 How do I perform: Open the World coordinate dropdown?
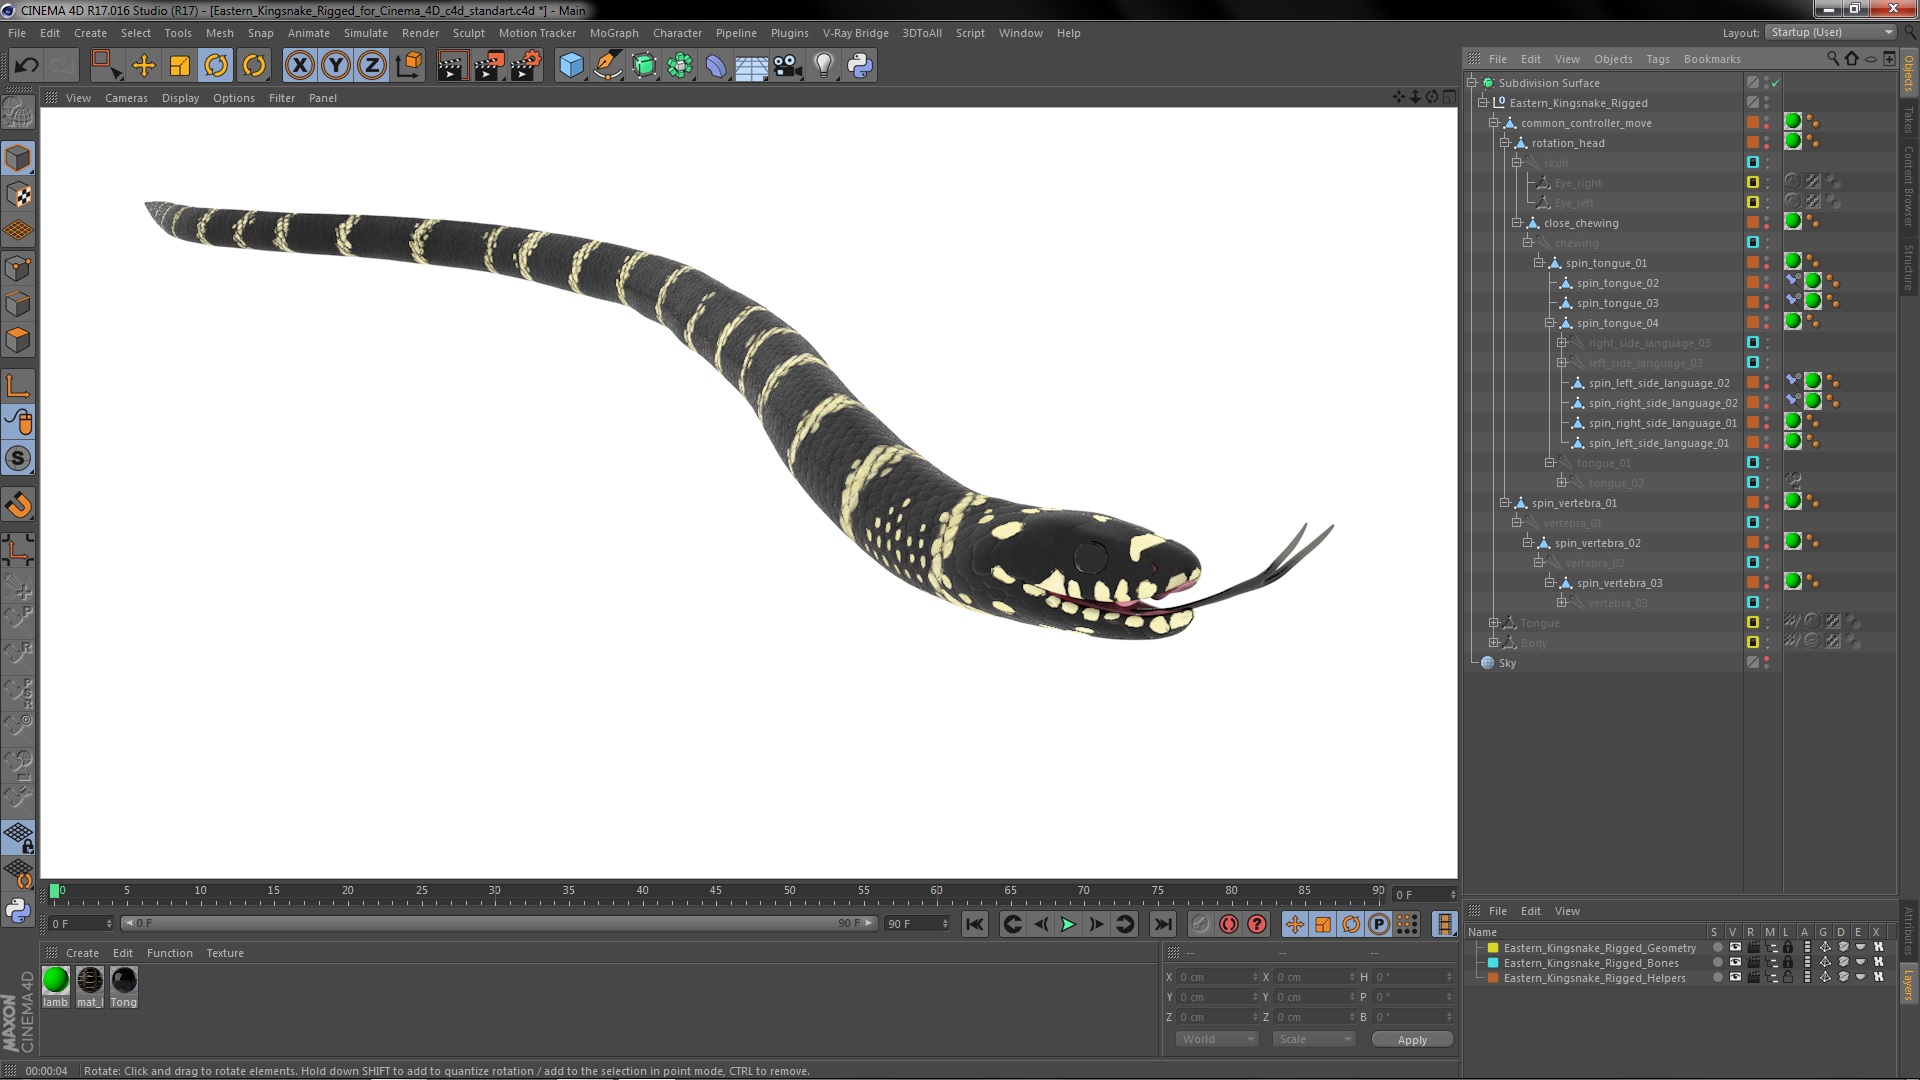click(x=1216, y=1039)
